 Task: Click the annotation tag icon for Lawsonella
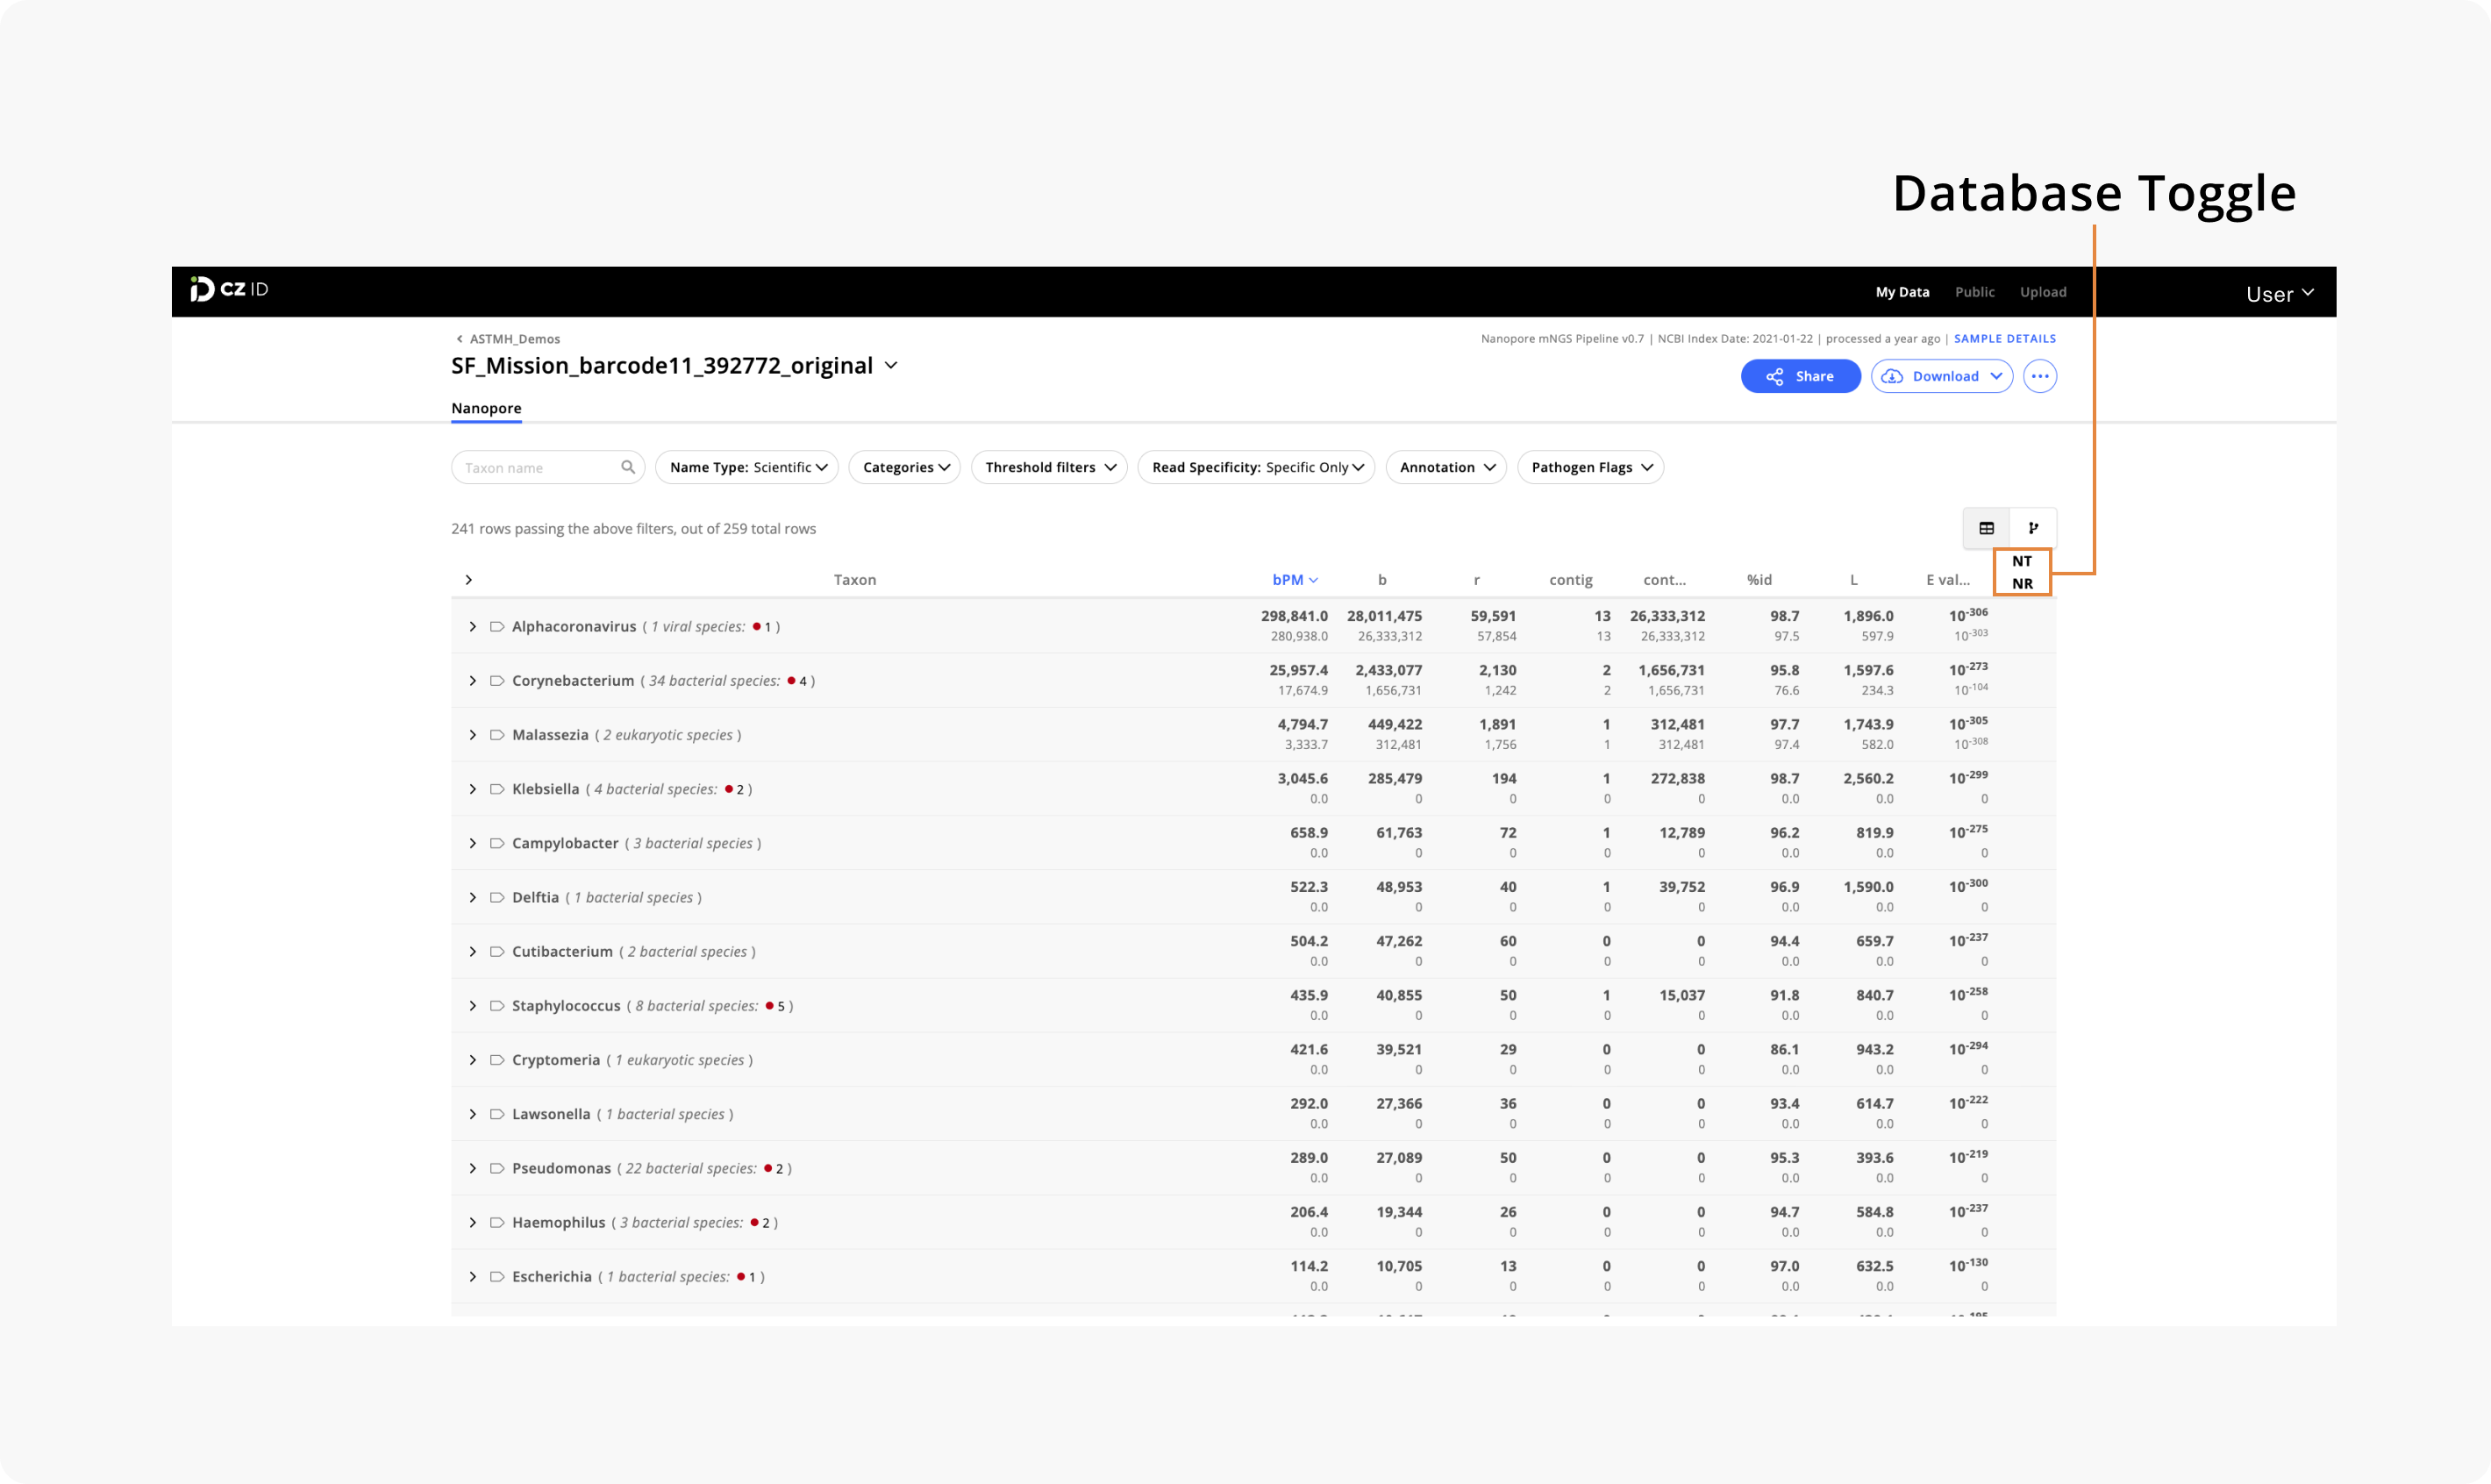[x=496, y=1114]
